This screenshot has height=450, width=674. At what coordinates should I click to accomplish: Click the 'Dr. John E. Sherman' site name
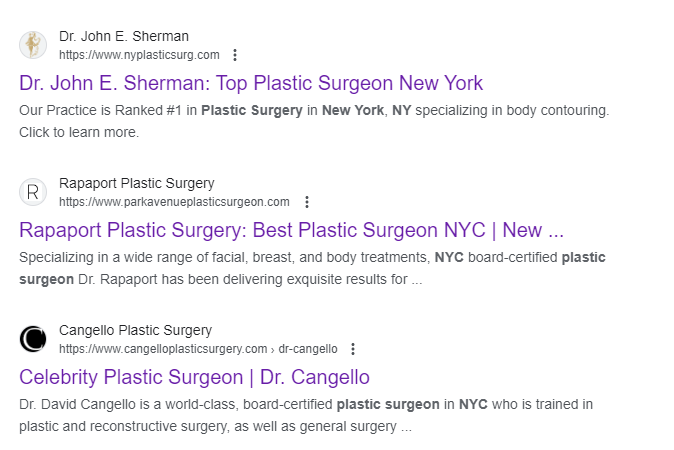(x=124, y=37)
